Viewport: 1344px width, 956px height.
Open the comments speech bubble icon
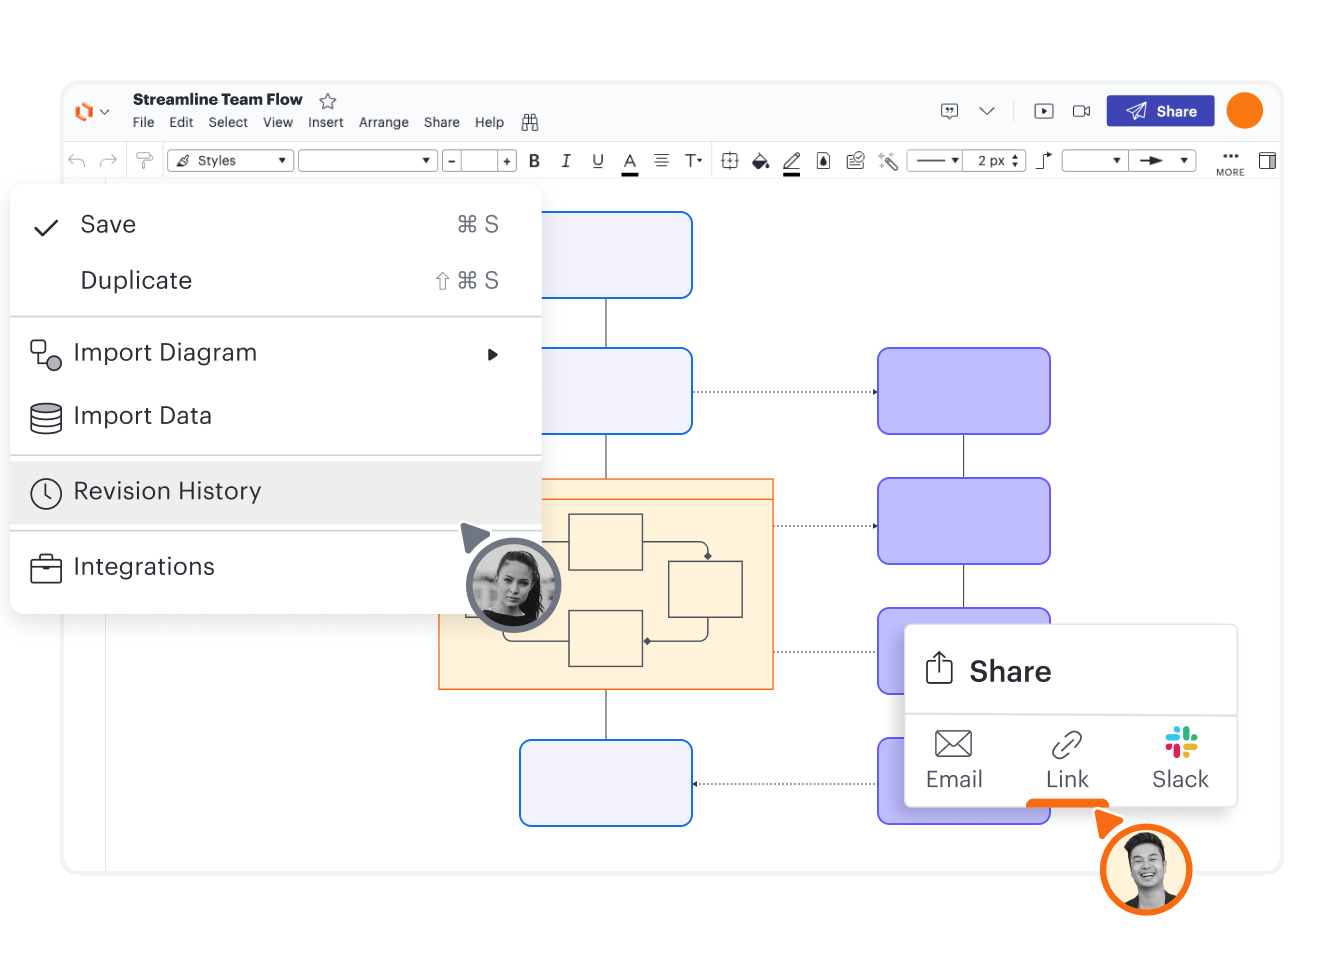(x=949, y=111)
